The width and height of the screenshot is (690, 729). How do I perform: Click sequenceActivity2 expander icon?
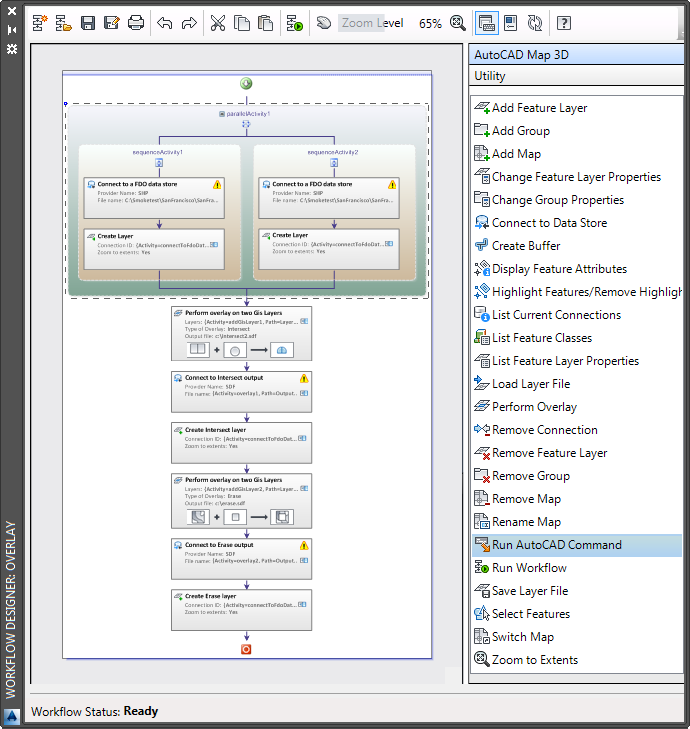[334, 163]
